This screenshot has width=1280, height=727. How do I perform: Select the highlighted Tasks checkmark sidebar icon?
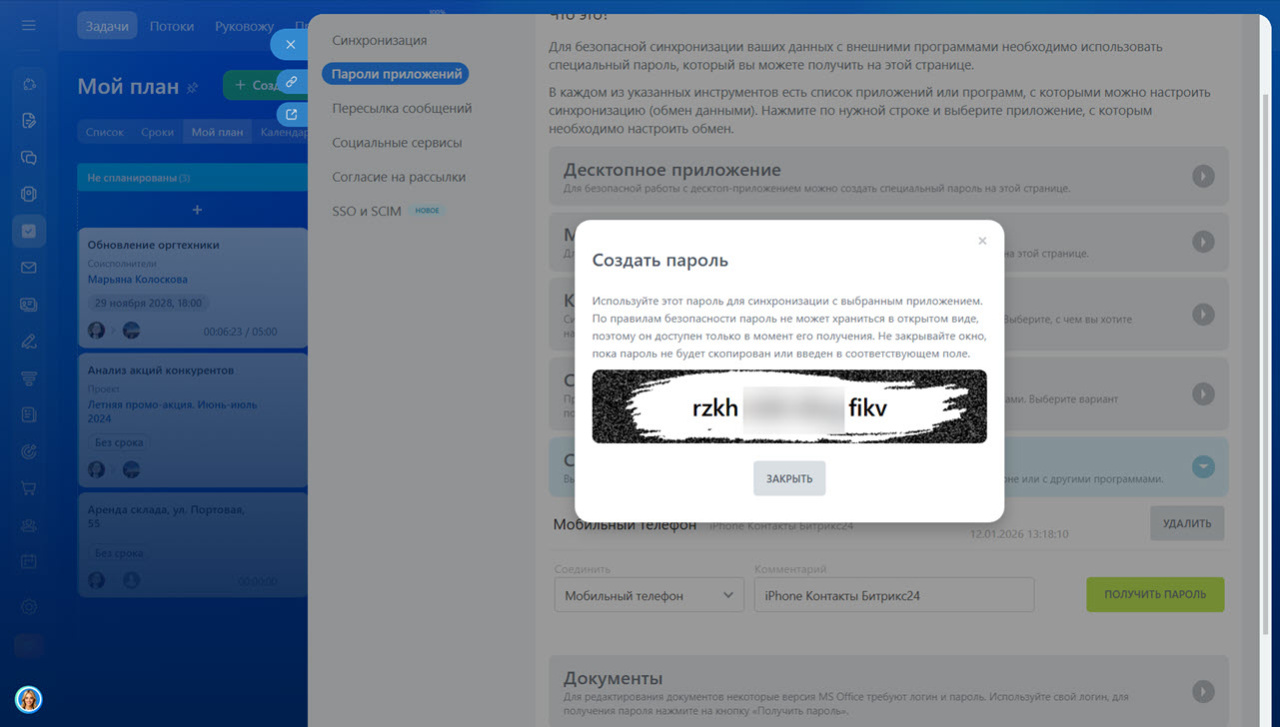click(28, 231)
